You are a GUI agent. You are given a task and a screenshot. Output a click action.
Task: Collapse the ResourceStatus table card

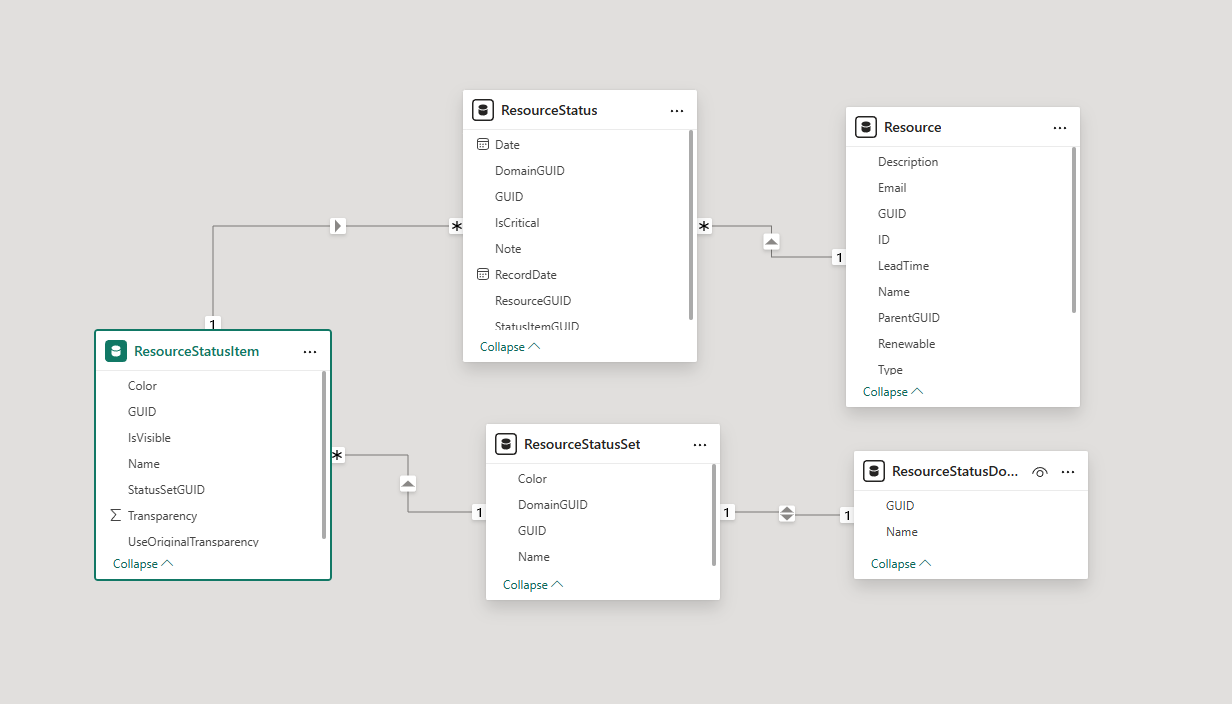coord(510,347)
